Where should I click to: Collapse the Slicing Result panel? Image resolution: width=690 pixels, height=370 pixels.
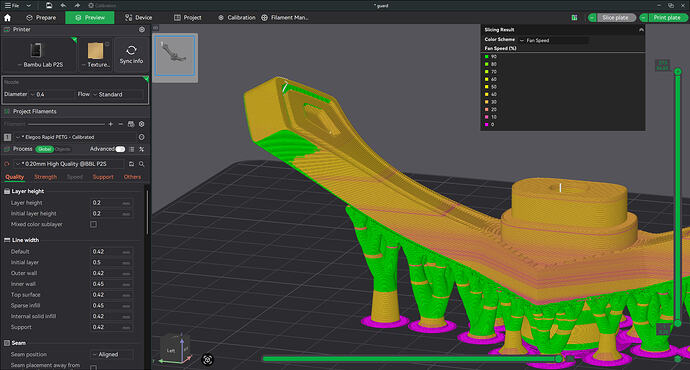coord(641,29)
